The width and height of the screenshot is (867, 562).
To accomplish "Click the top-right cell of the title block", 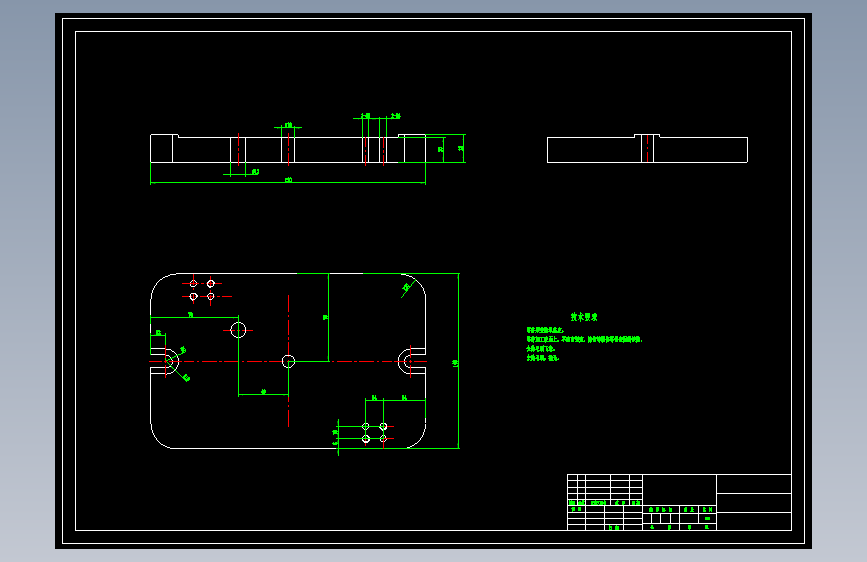I will (754, 484).
